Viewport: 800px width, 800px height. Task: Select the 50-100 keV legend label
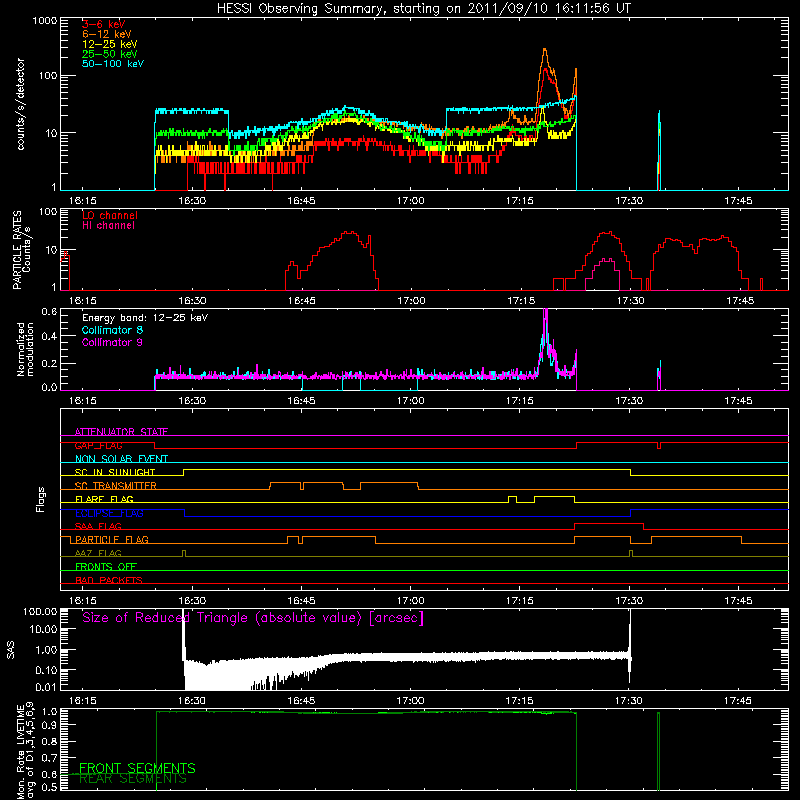[113, 64]
